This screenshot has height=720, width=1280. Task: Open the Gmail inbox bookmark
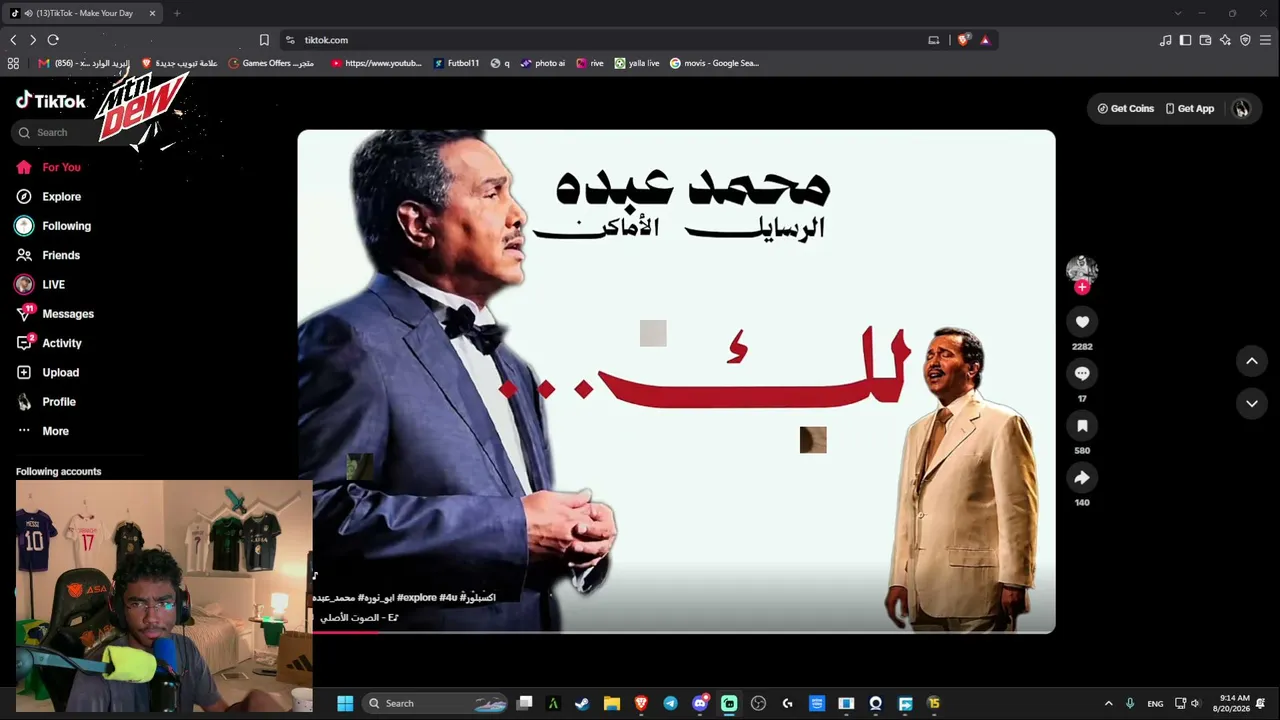[x=84, y=63]
